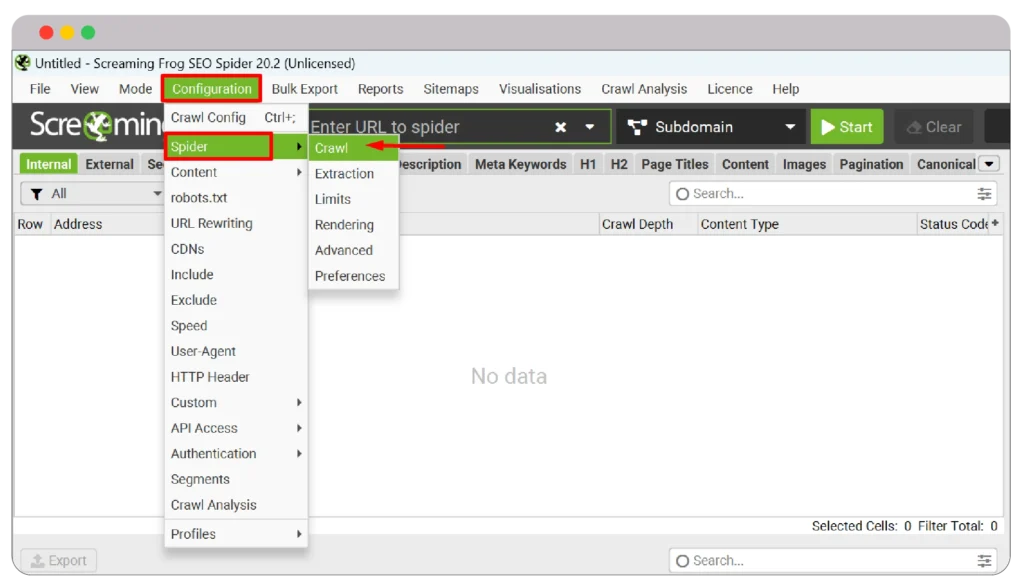The image size is (1024, 583).
Task: Click the Start button to begin crawling
Action: coord(846,126)
